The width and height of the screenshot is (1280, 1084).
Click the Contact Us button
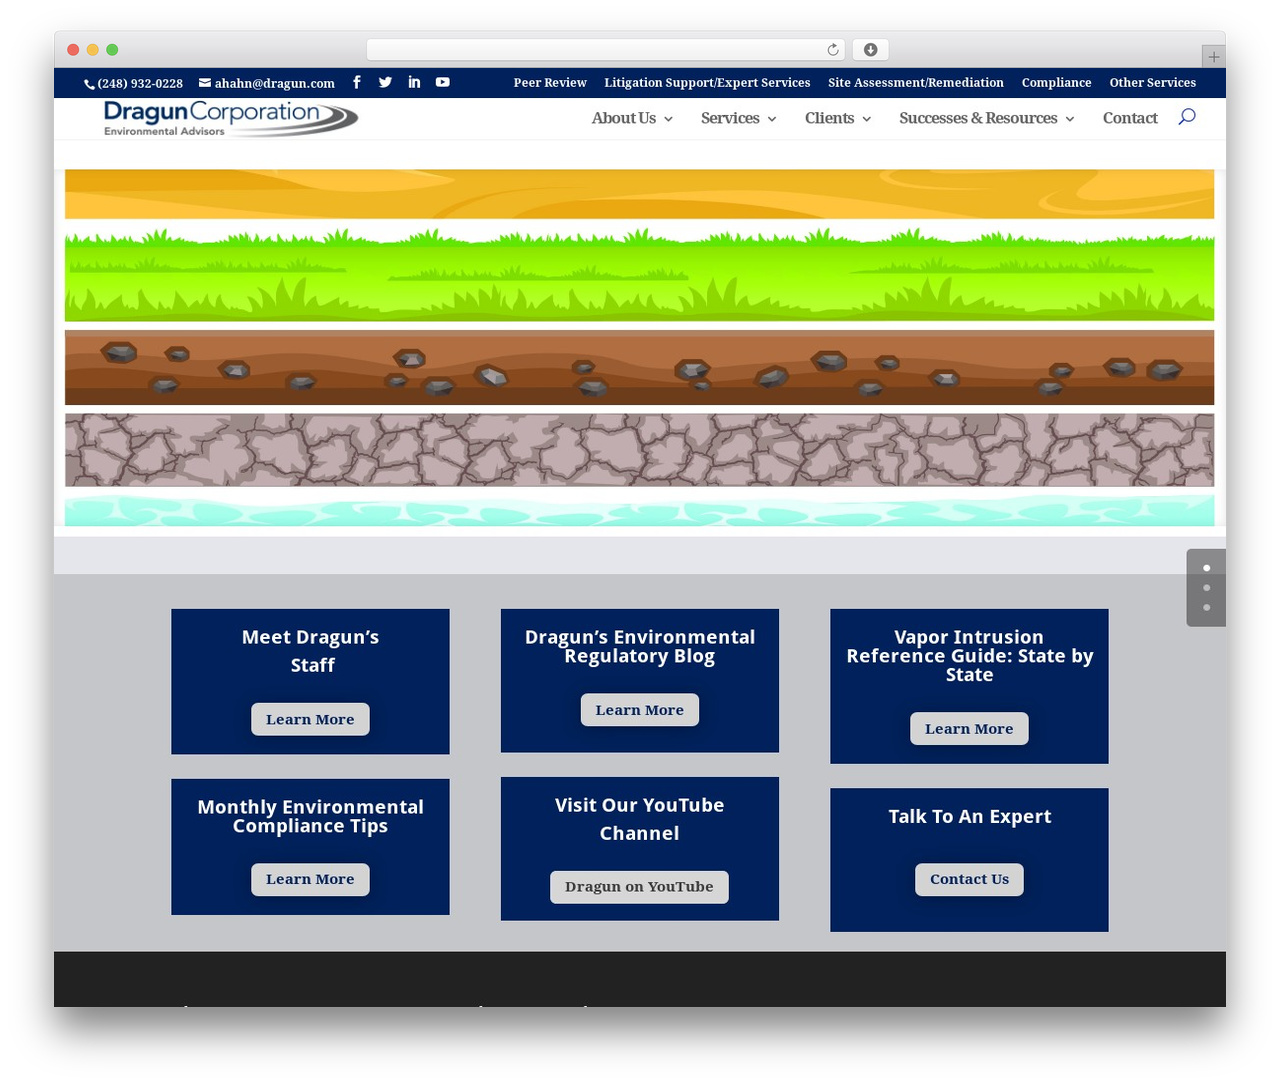pos(969,879)
